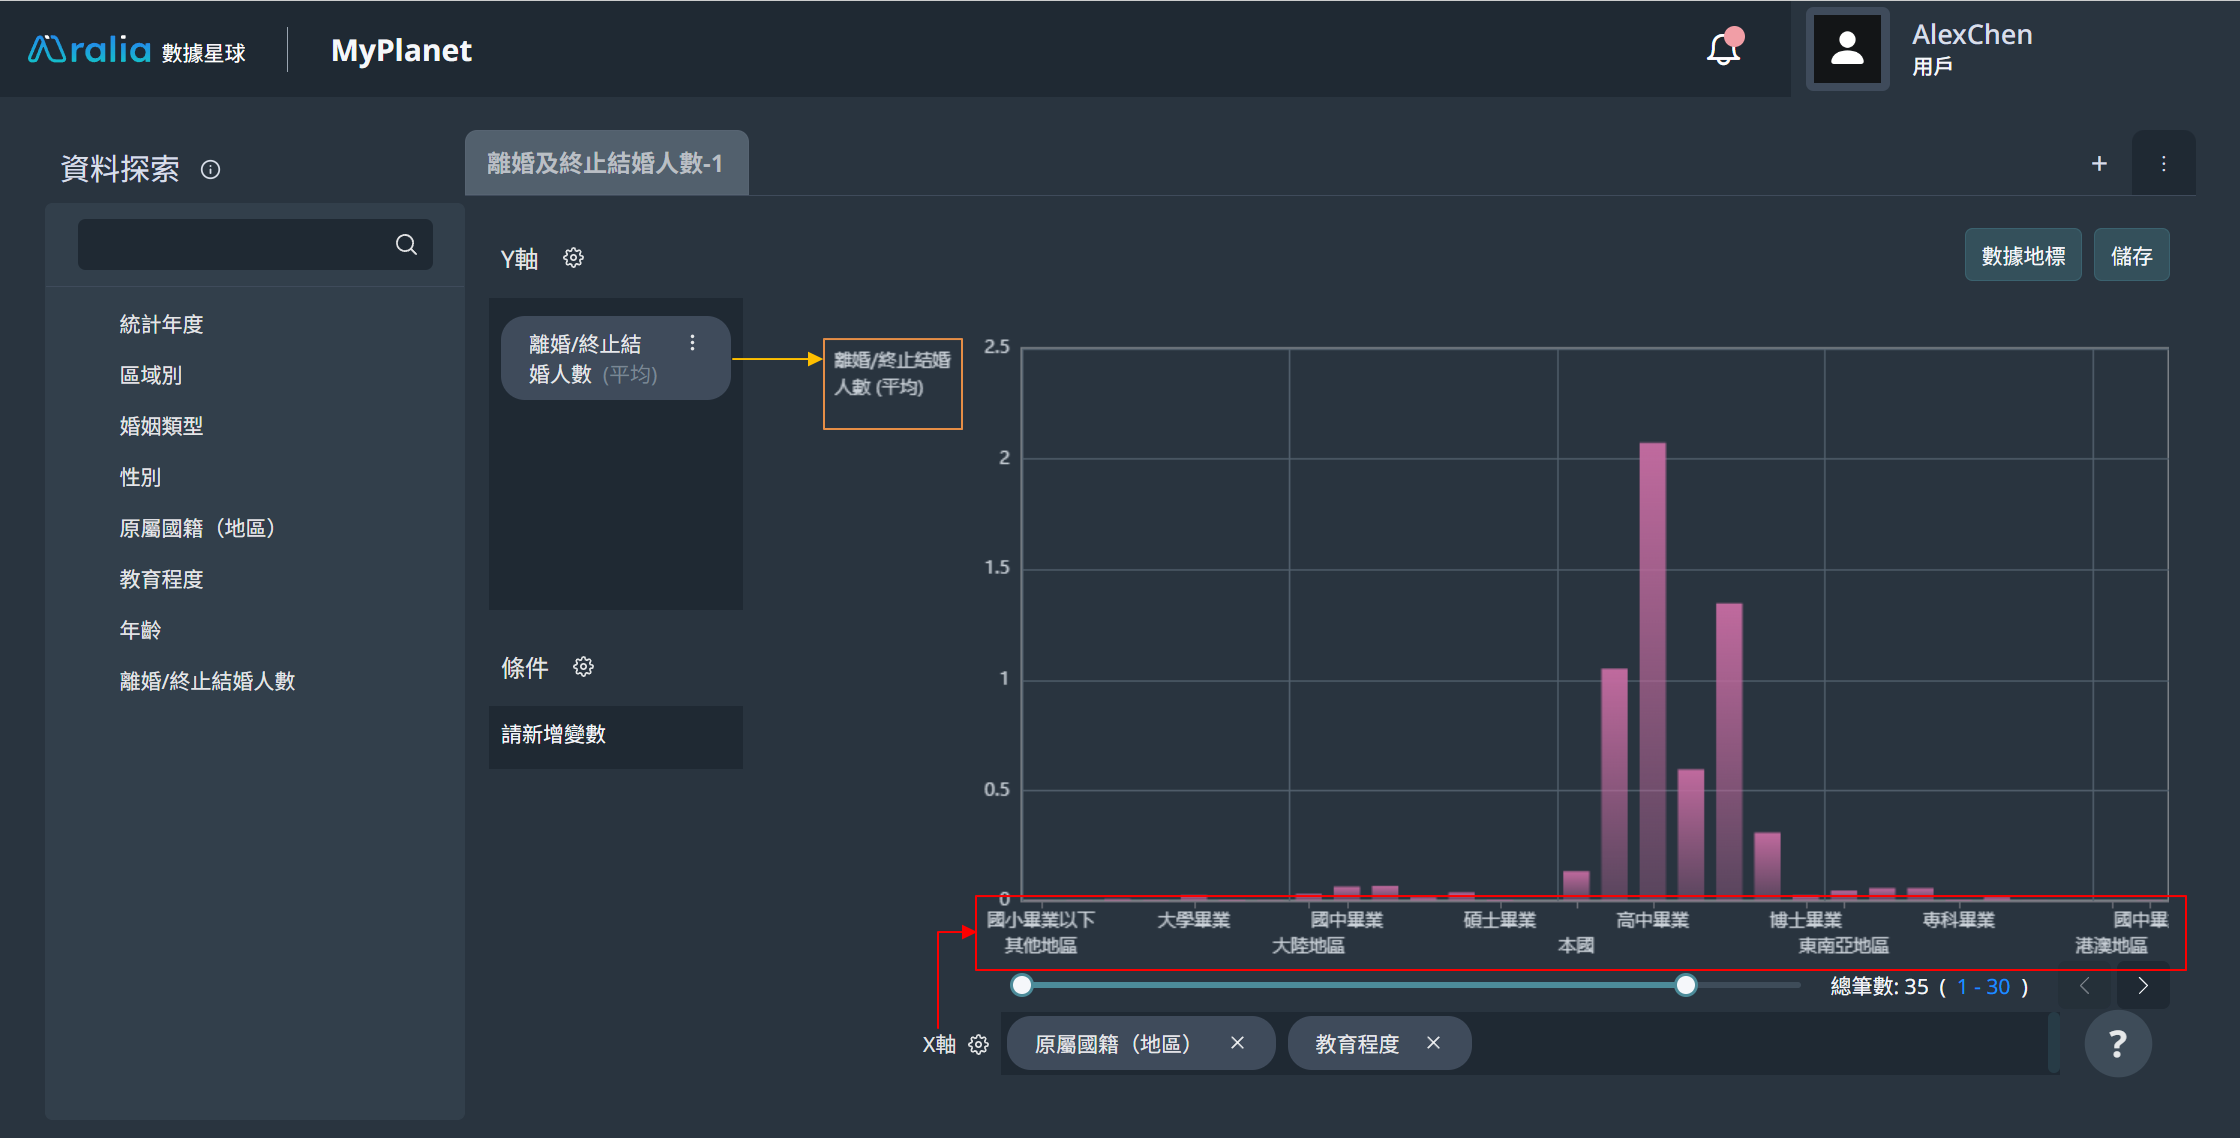The image size is (2240, 1138).
Task: Click the search magnifier icon
Action: (406, 244)
